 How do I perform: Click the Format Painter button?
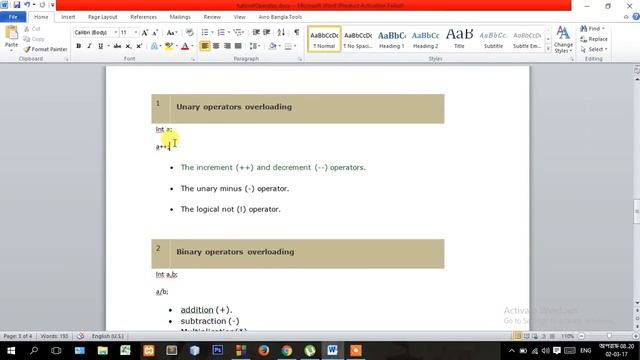(x=45, y=49)
